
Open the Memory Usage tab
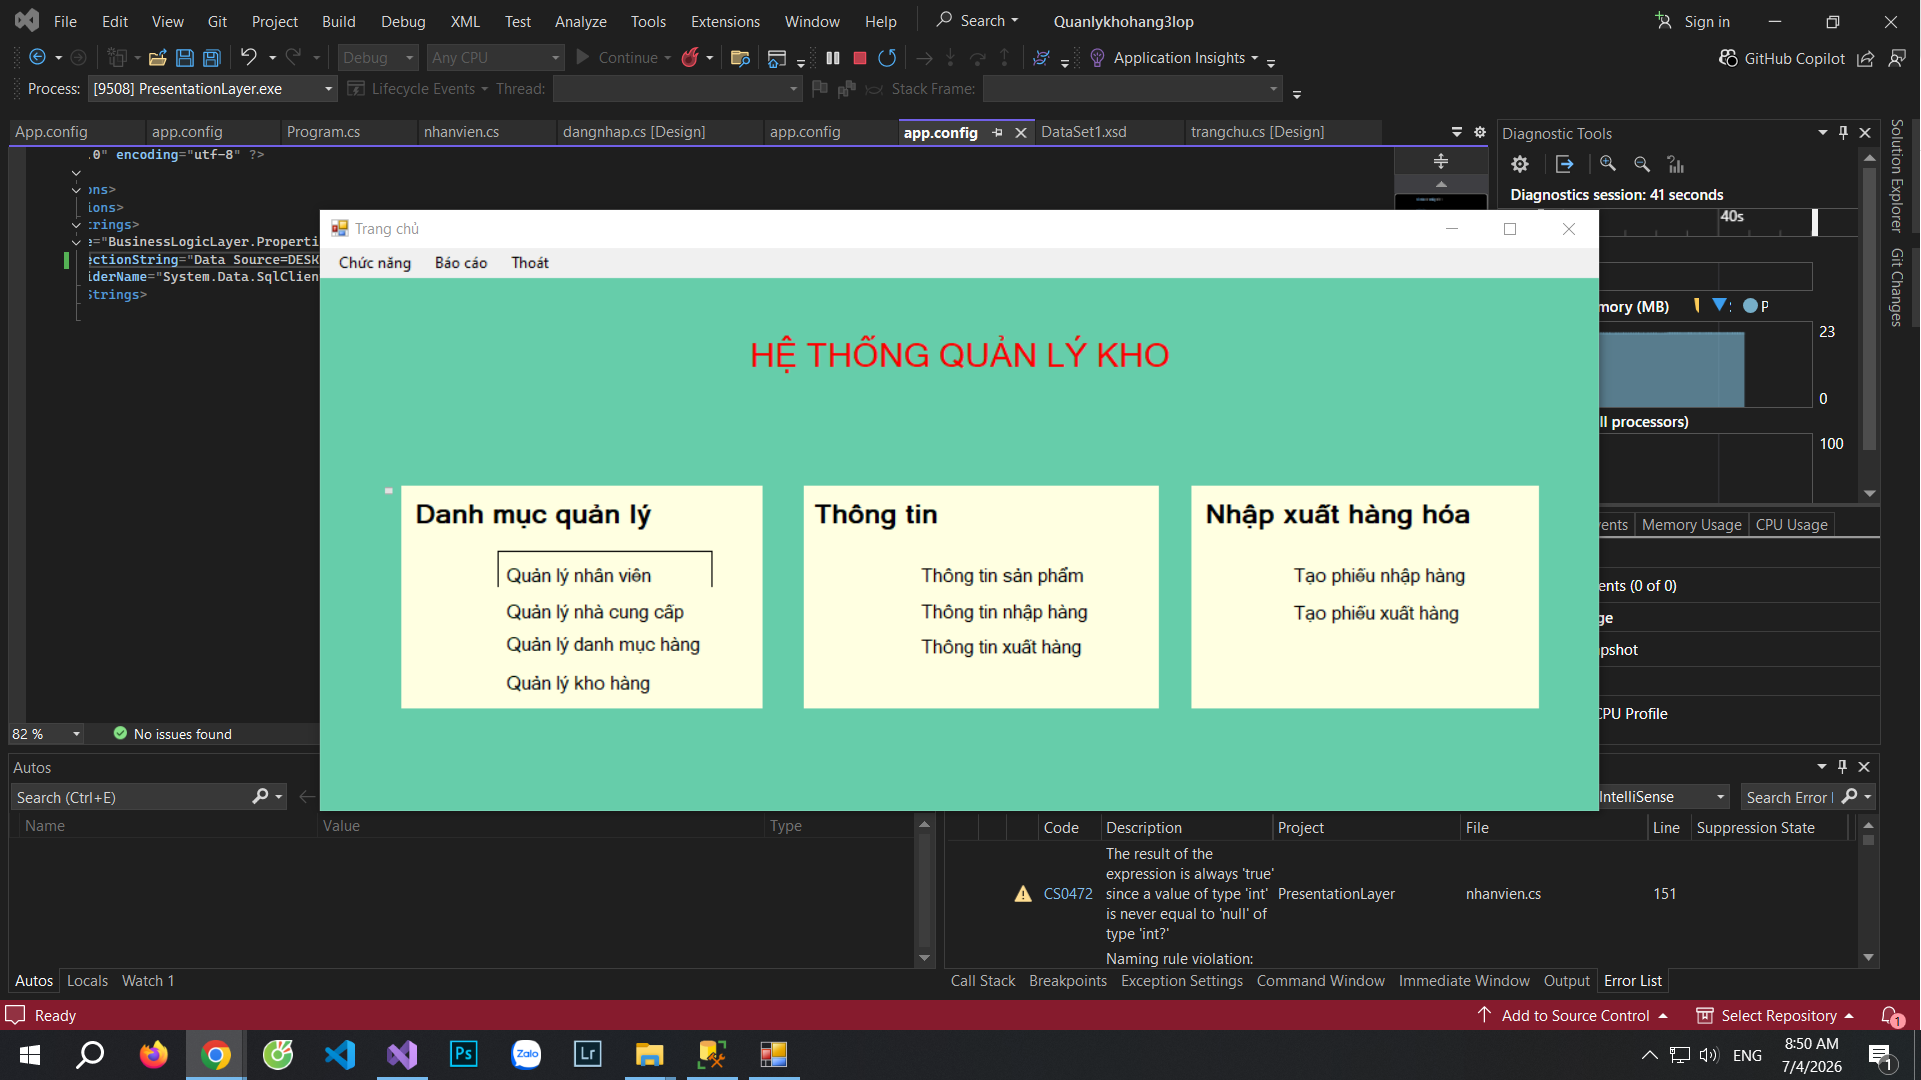(x=1691, y=525)
